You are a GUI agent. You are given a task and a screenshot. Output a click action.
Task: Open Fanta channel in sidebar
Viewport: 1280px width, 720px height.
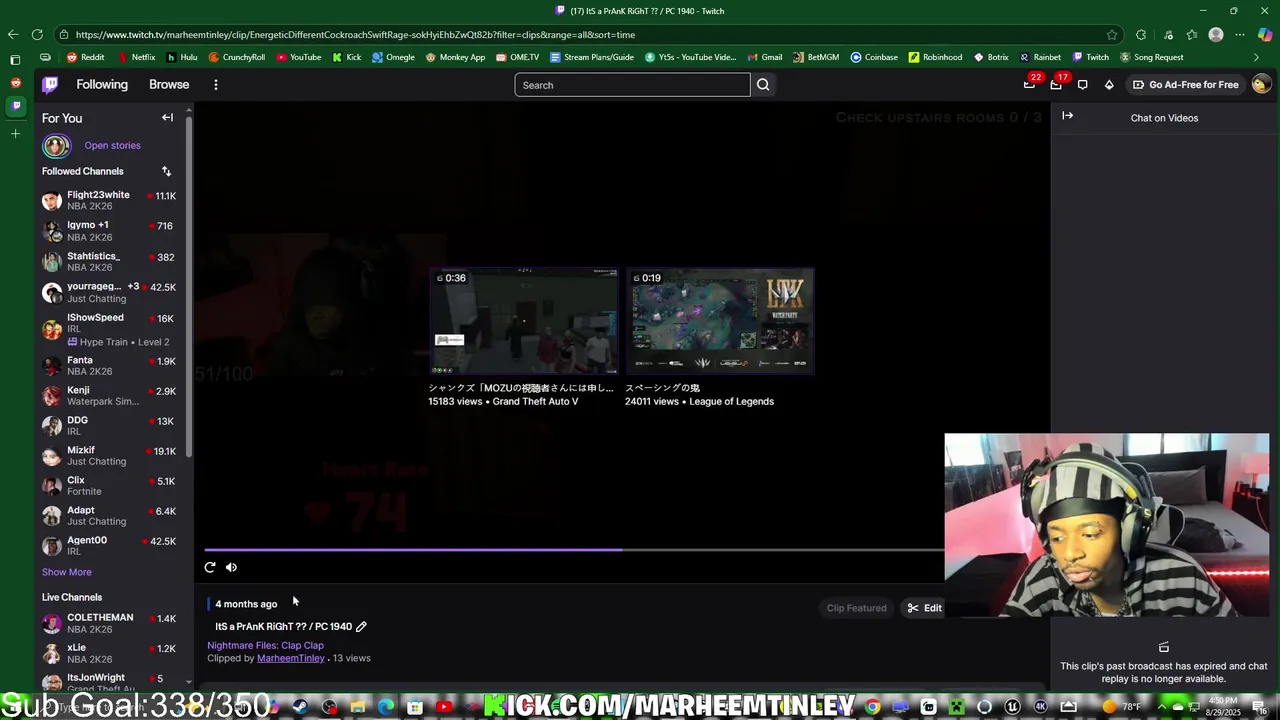pyautogui.click(x=110, y=365)
